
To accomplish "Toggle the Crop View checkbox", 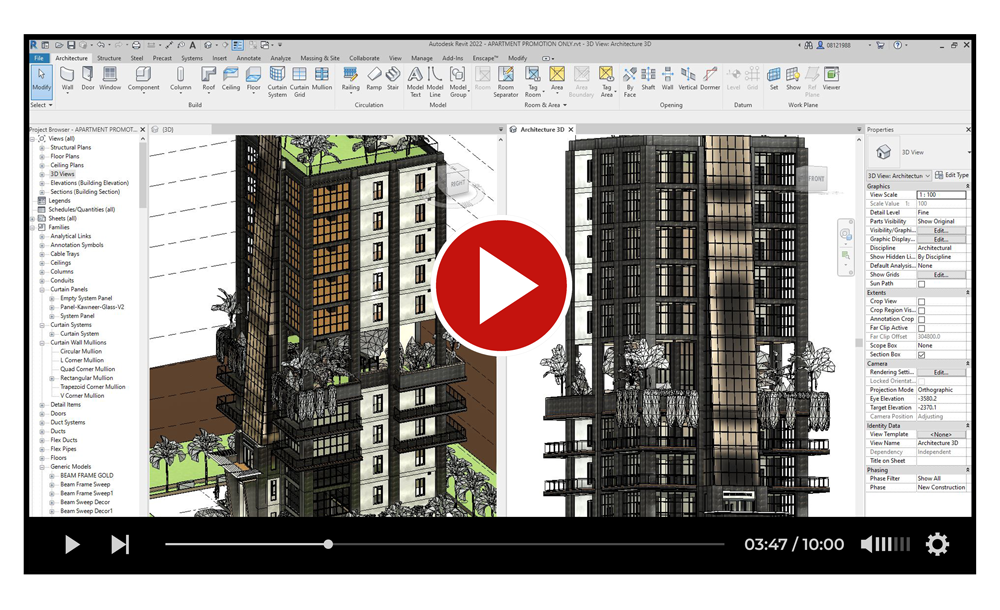I will (921, 301).
